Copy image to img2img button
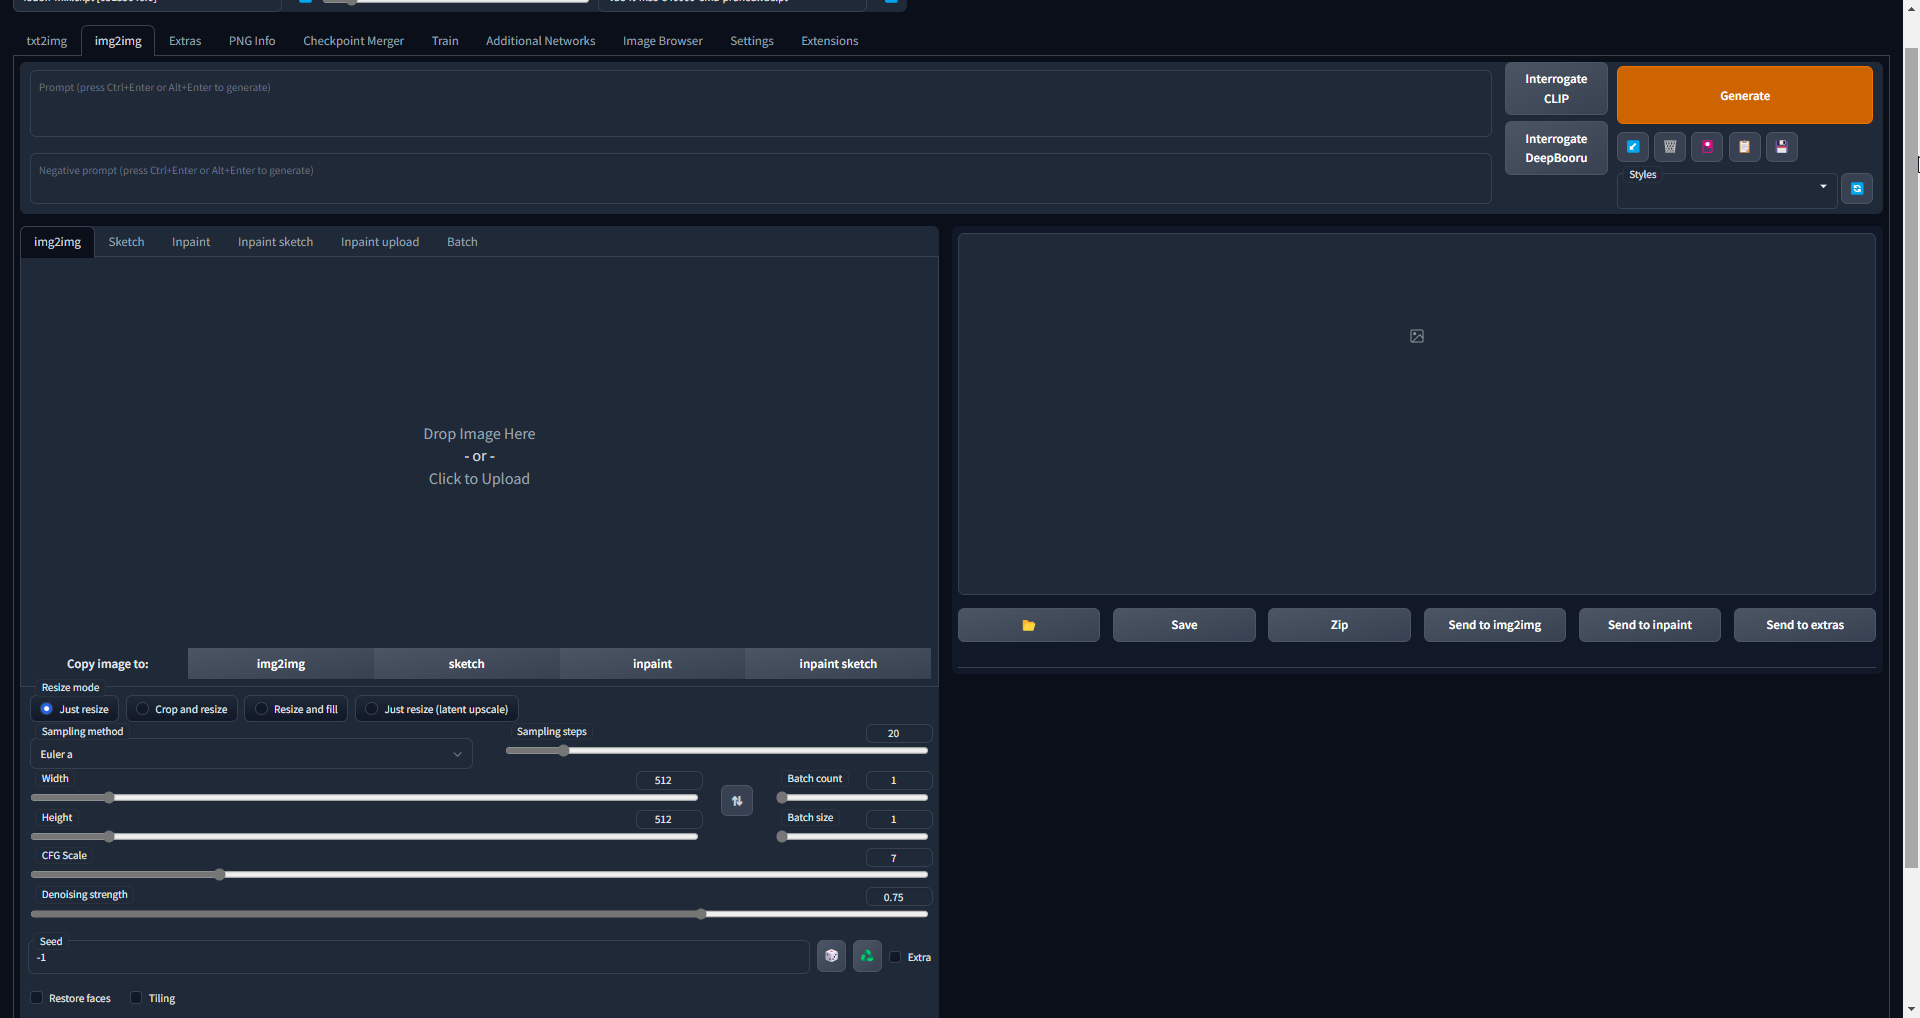Screen dimensions: 1920x1018 [281, 664]
